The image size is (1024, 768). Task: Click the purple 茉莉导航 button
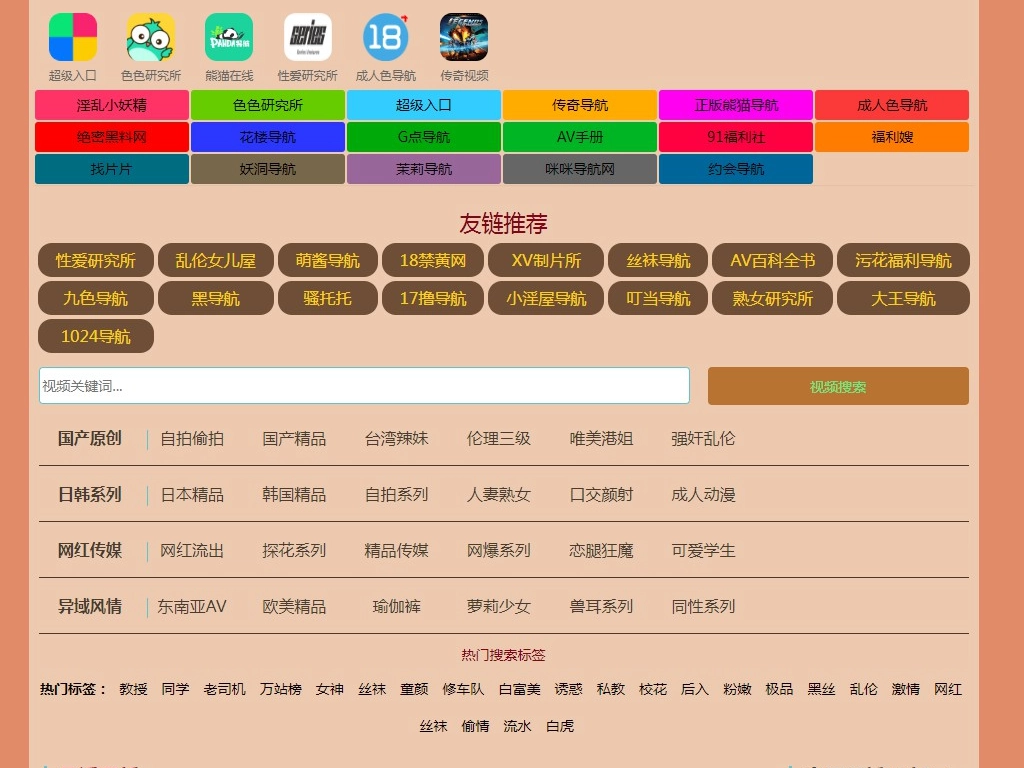point(424,169)
